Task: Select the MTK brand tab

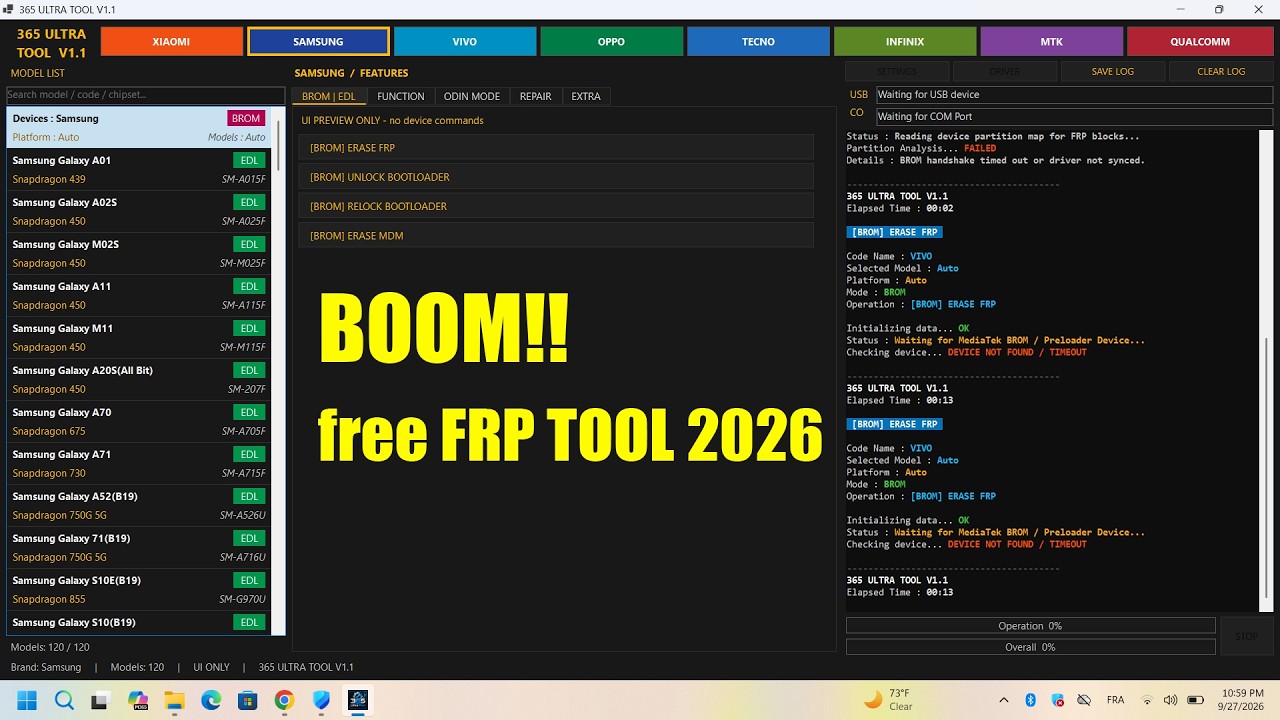Action: point(1051,42)
